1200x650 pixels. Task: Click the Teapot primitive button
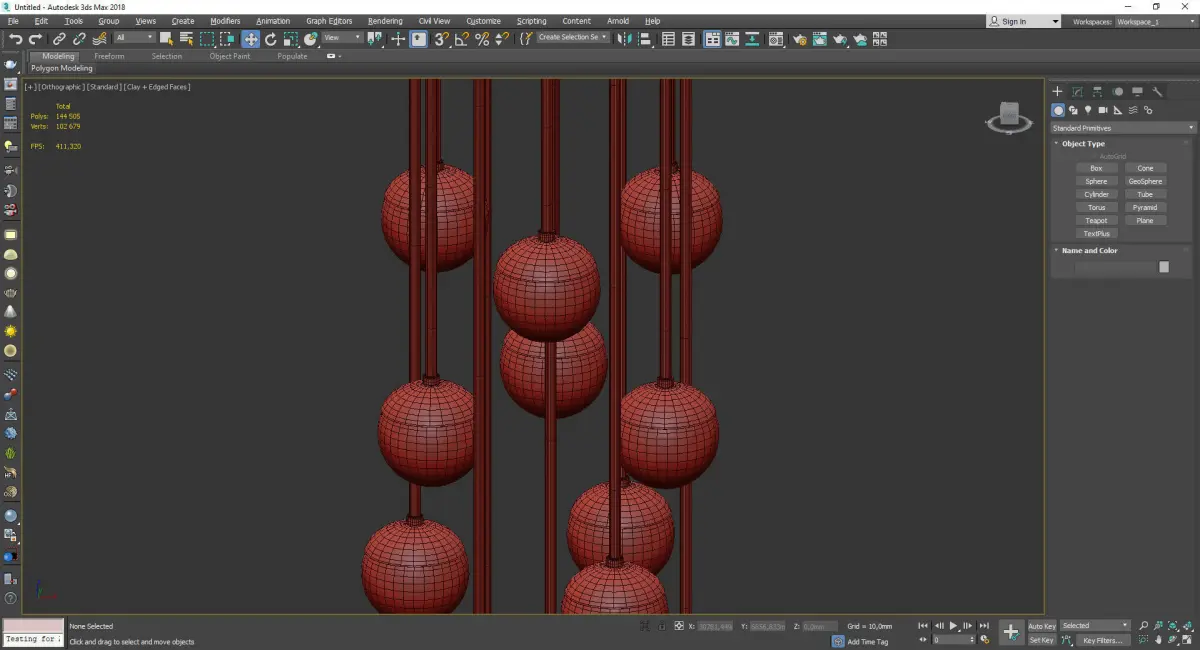click(1096, 220)
